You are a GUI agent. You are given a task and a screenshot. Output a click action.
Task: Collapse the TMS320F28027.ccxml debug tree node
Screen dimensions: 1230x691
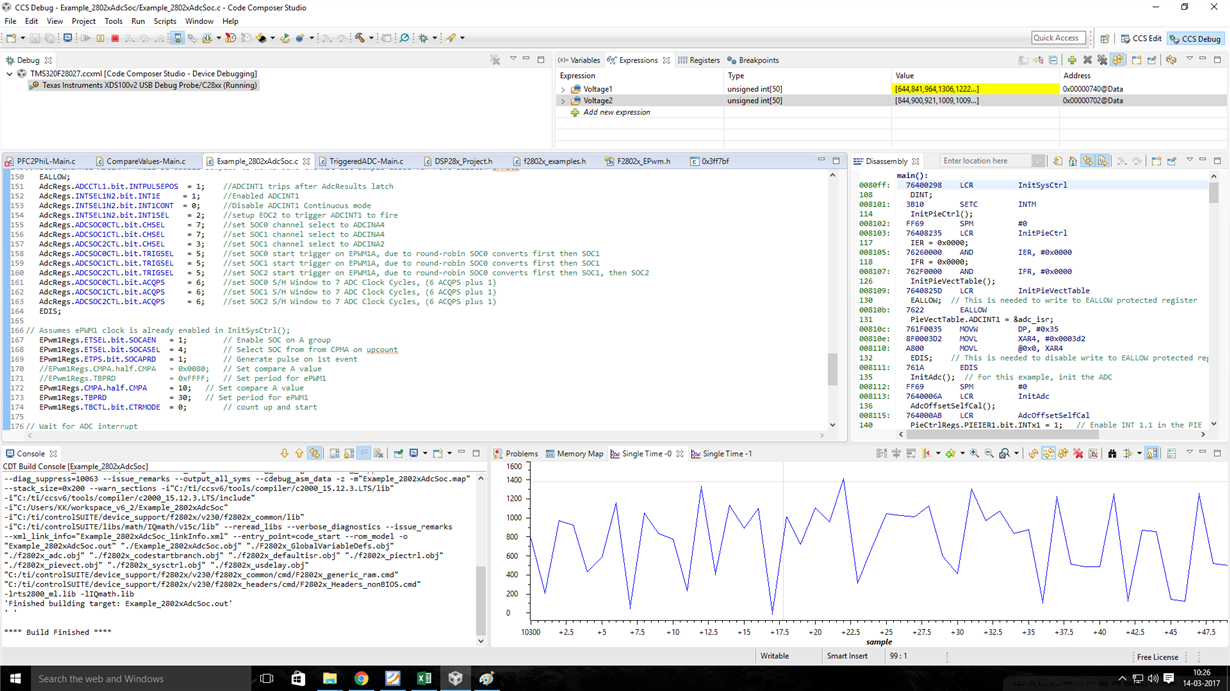pos(10,74)
